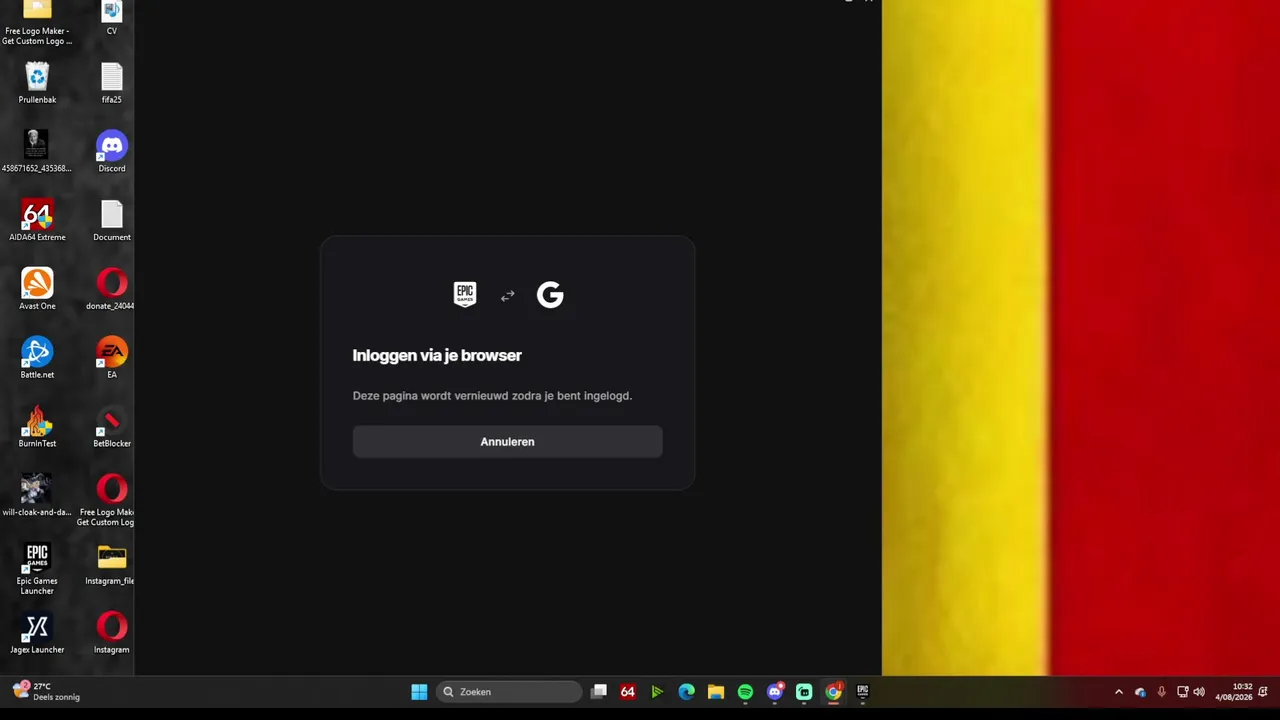Open AIDA64 from the taskbar

click(x=628, y=692)
